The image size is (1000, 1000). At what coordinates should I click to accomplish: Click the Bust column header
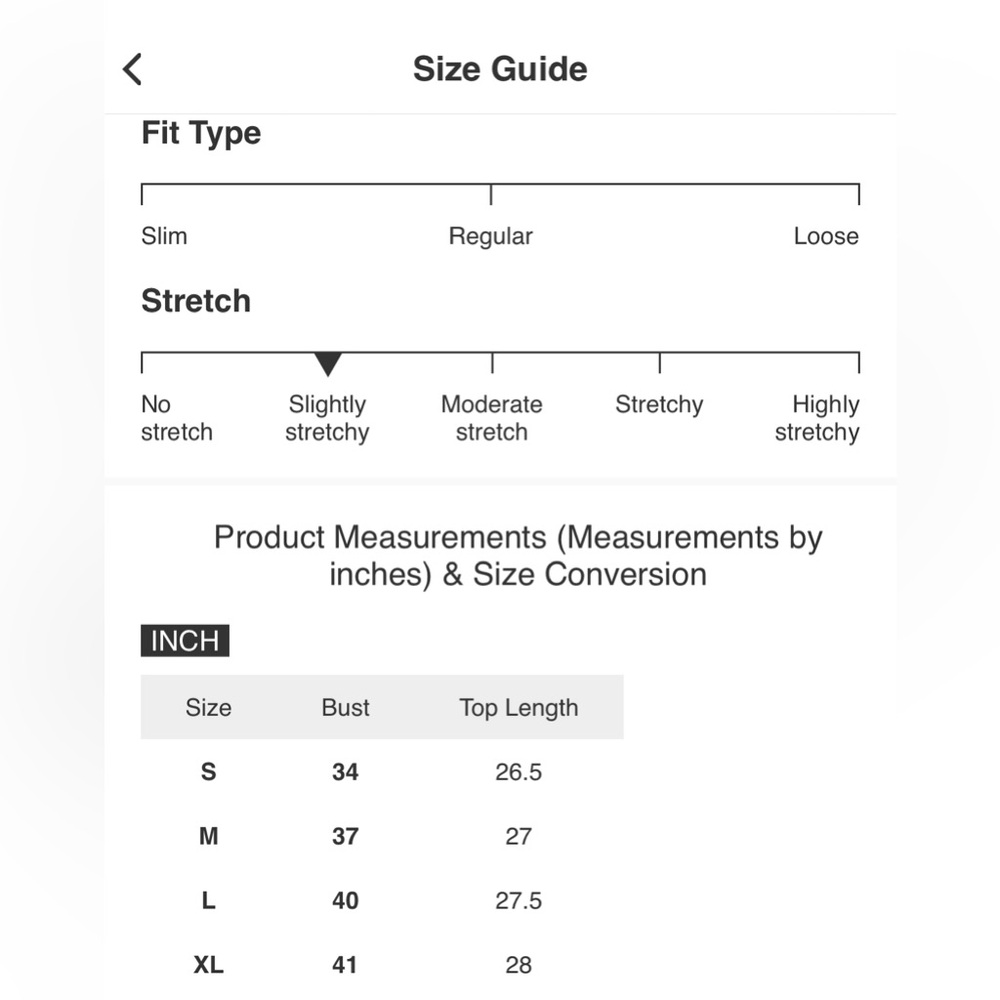click(345, 707)
